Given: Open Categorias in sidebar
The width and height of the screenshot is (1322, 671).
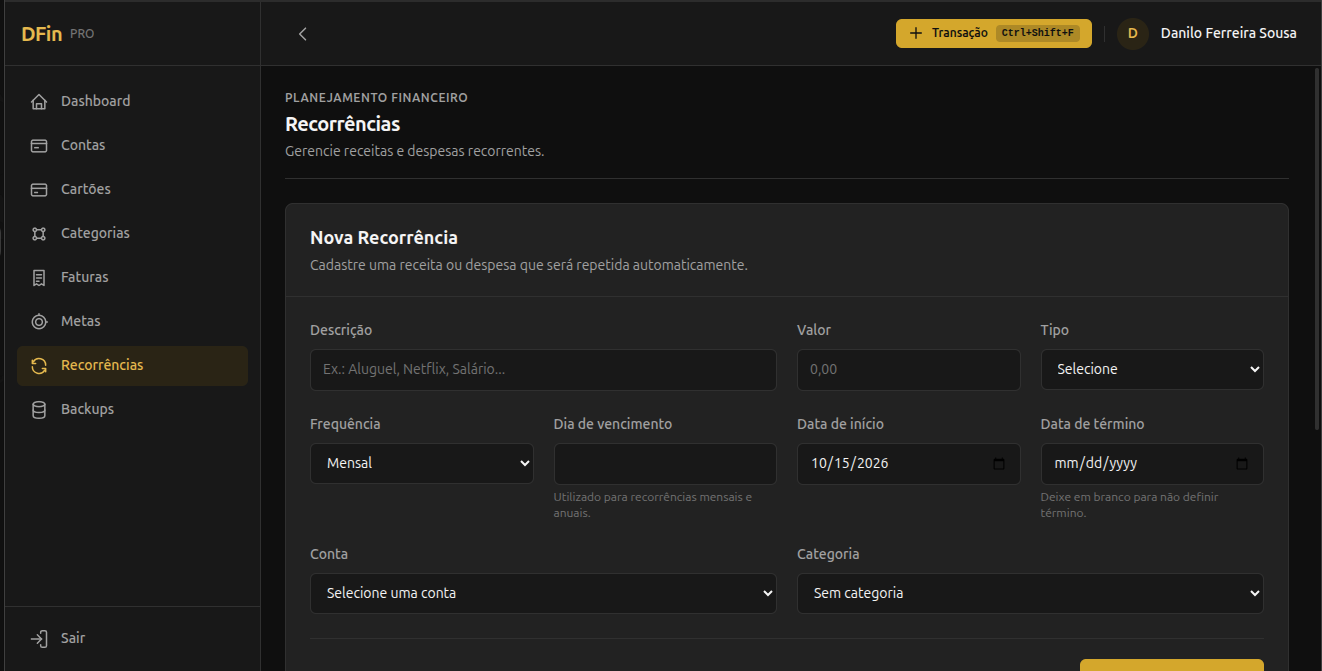Looking at the screenshot, I should click(132, 233).
